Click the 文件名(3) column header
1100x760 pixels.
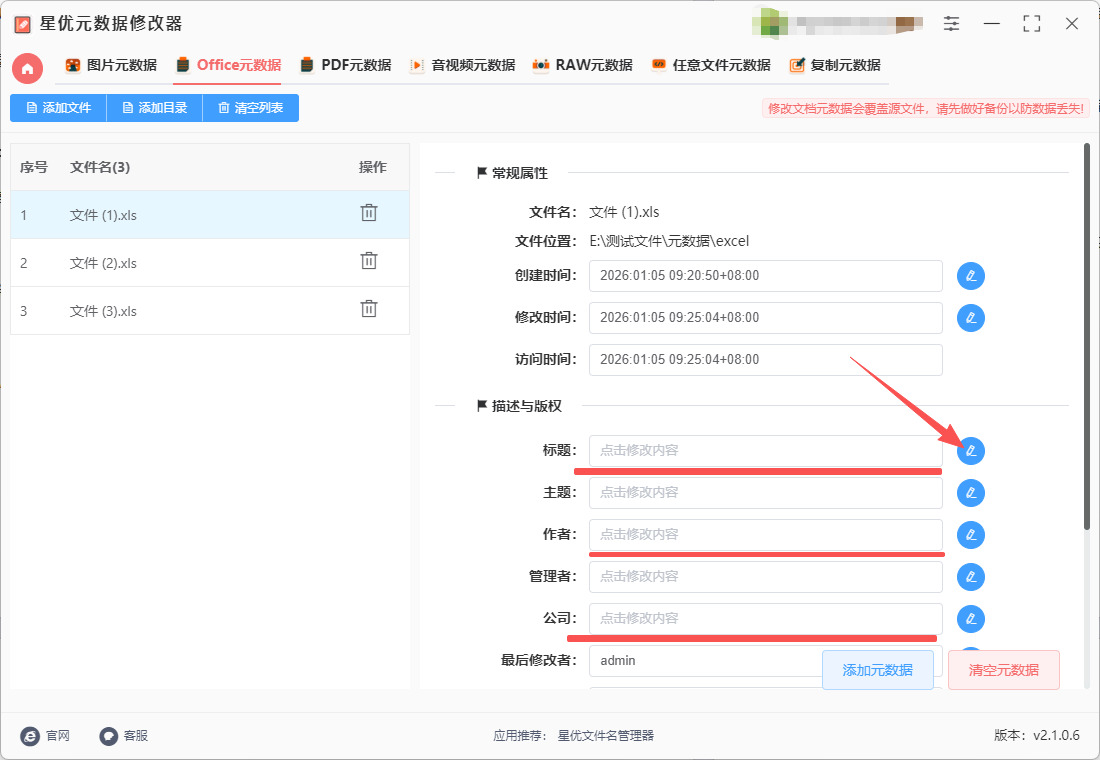100,167
